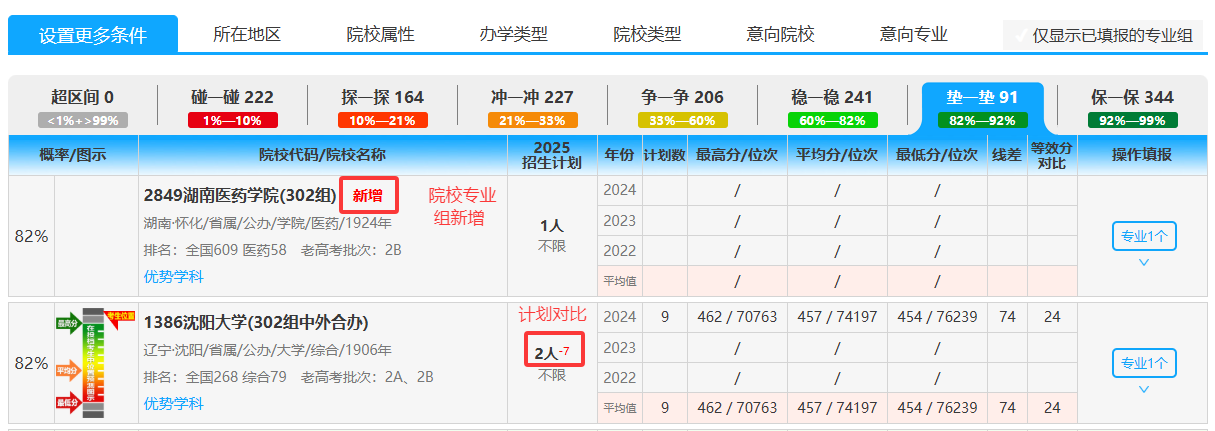The width and height of the screenshot is (1215, 431).
Task: Click the red 1%—10% probability bar
Action: coord(231,120)
